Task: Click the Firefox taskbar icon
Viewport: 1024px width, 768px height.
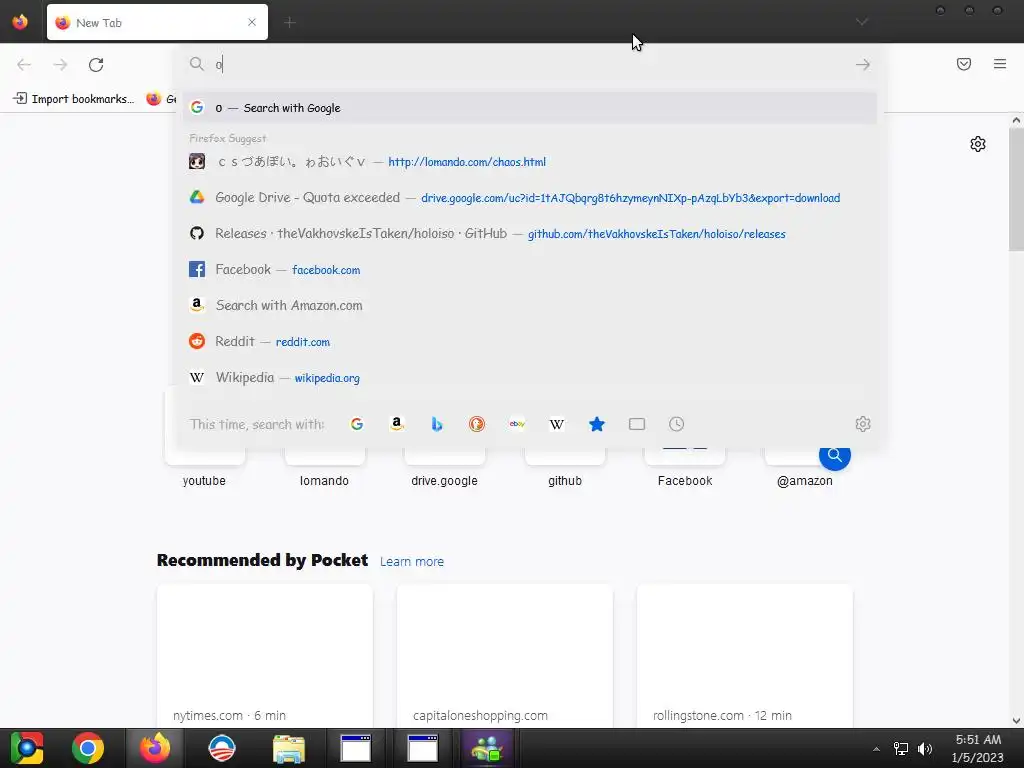Action: [155, 748]
